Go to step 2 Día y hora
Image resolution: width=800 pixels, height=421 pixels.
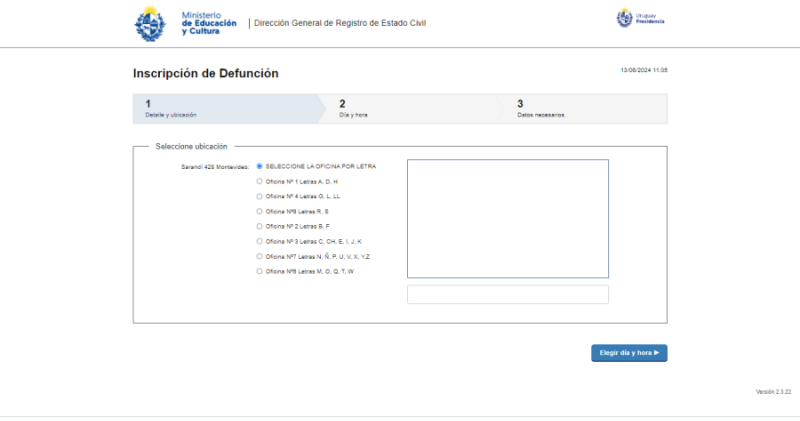(410, 108)
